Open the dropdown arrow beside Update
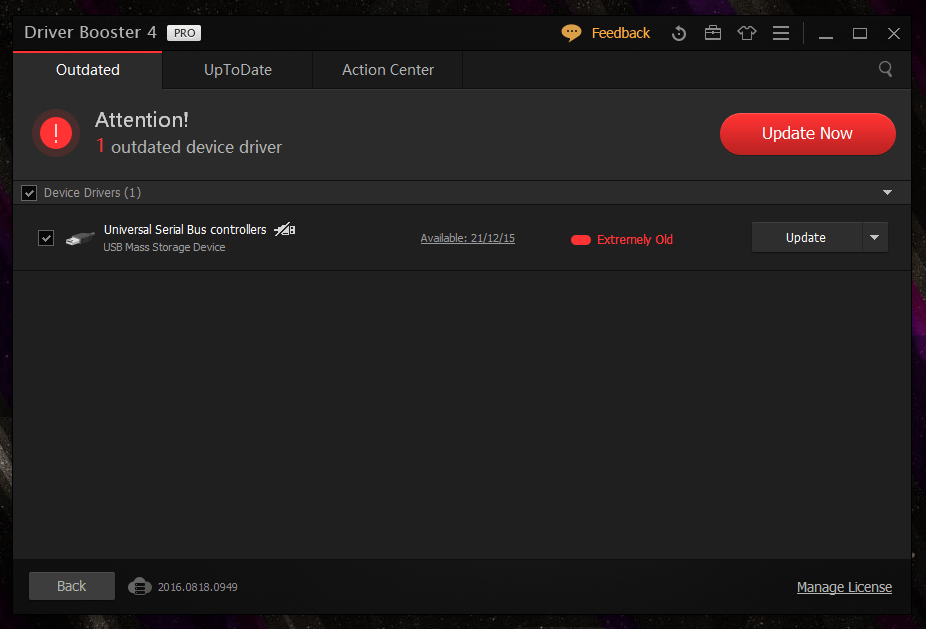Screen dimensions: 926x629 [x=874, y=237]
